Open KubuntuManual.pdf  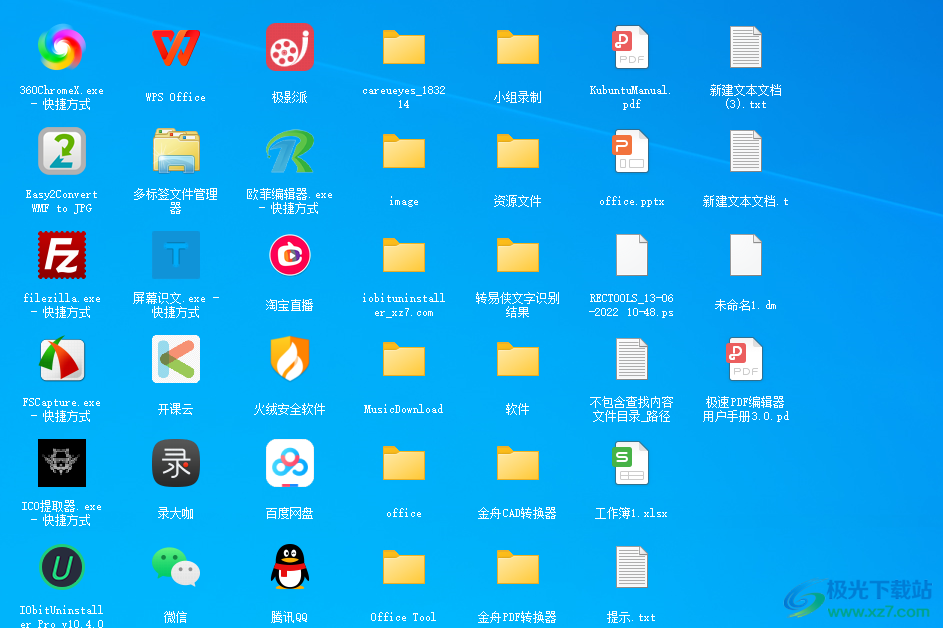[x=632, y=47]
